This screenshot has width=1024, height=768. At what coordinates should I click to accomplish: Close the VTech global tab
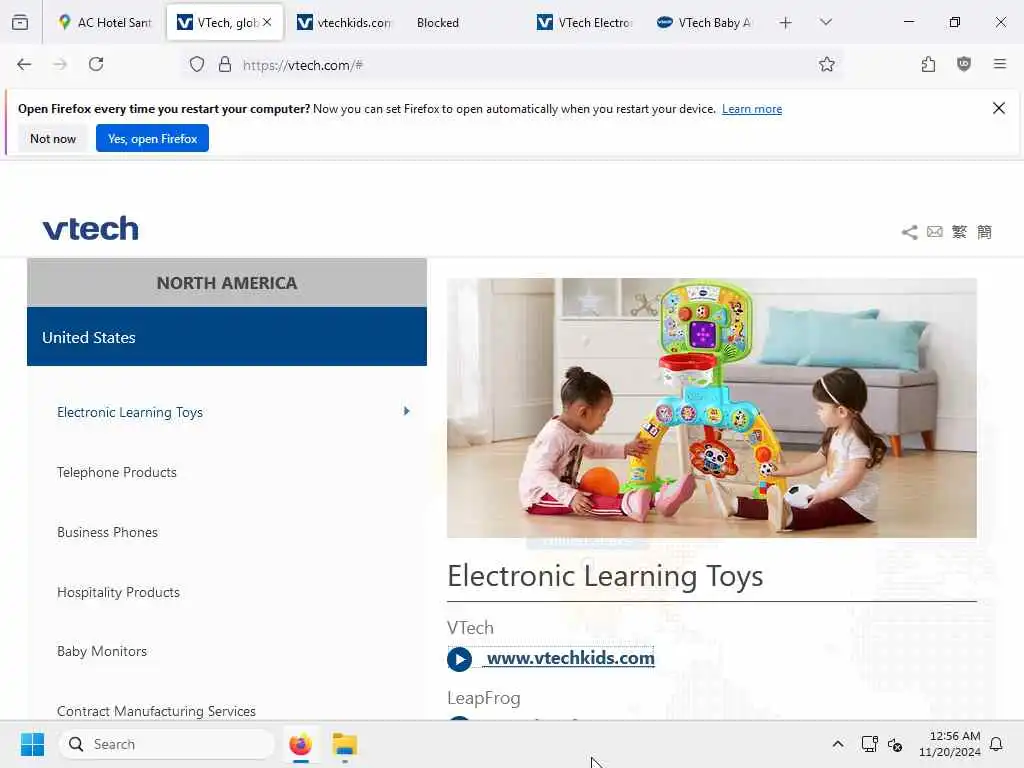tap(267, 22)
